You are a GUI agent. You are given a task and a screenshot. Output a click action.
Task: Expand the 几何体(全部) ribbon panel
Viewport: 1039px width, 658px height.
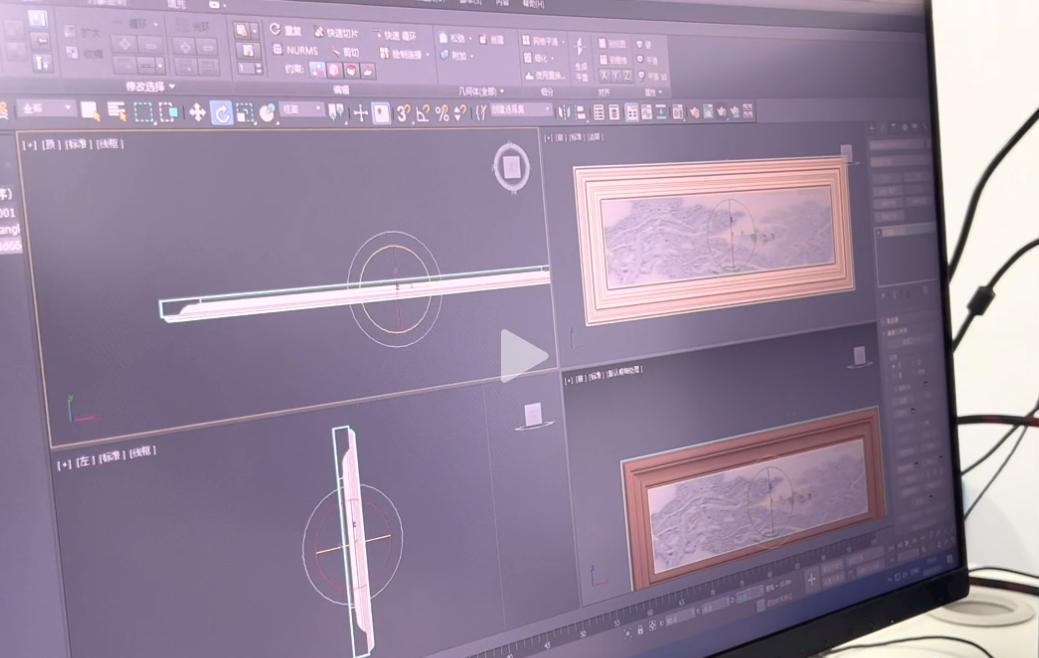[x=482, y=91]
